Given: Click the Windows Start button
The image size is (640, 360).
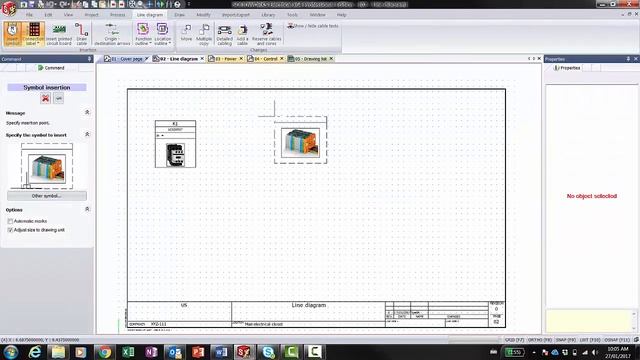Looking at the screenshot, I should click(11, 352).
